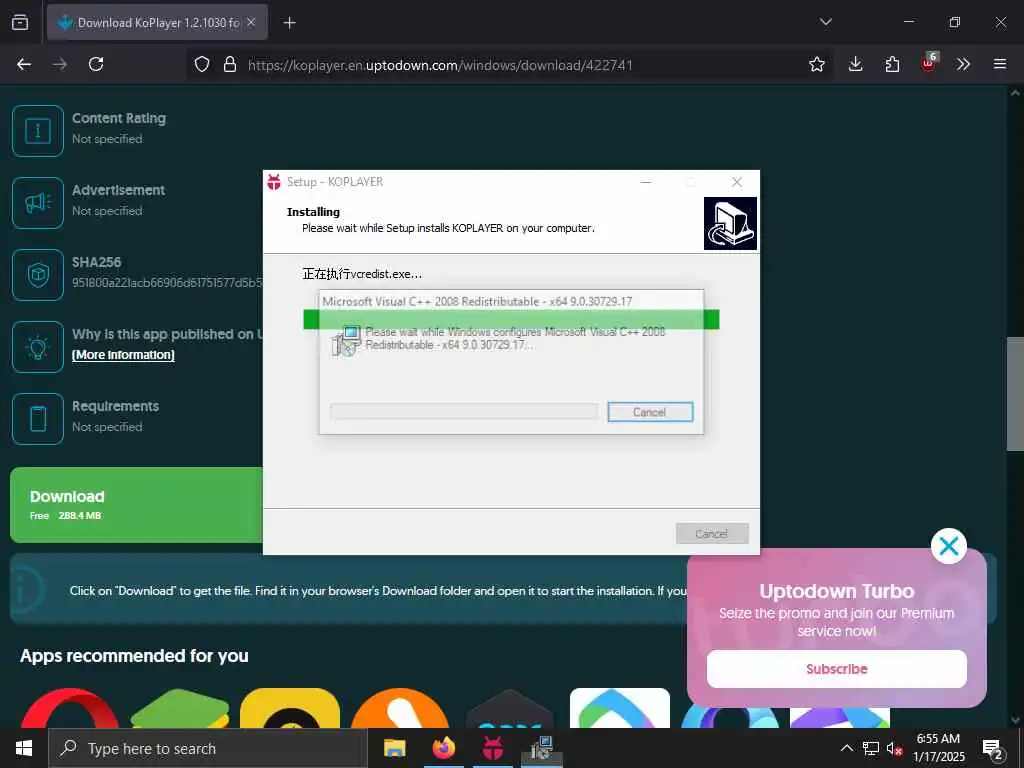Open the green BlueStacks recommended app thumbnail

[x=180, y=709]
